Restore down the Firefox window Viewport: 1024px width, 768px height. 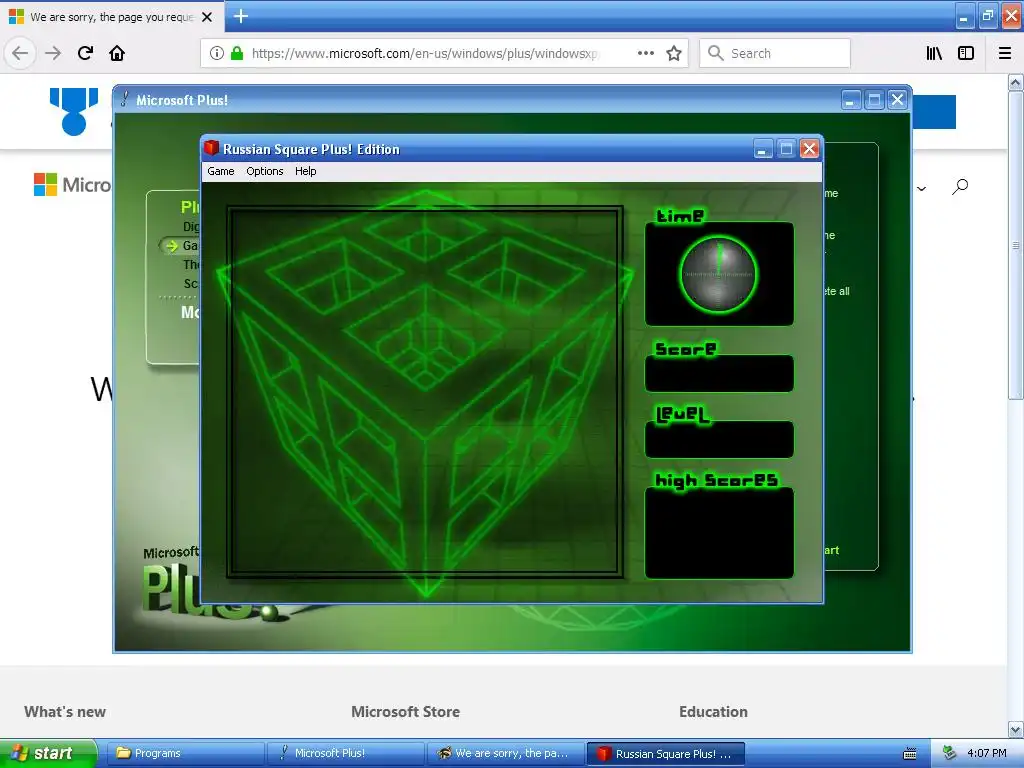pos(987,16)
